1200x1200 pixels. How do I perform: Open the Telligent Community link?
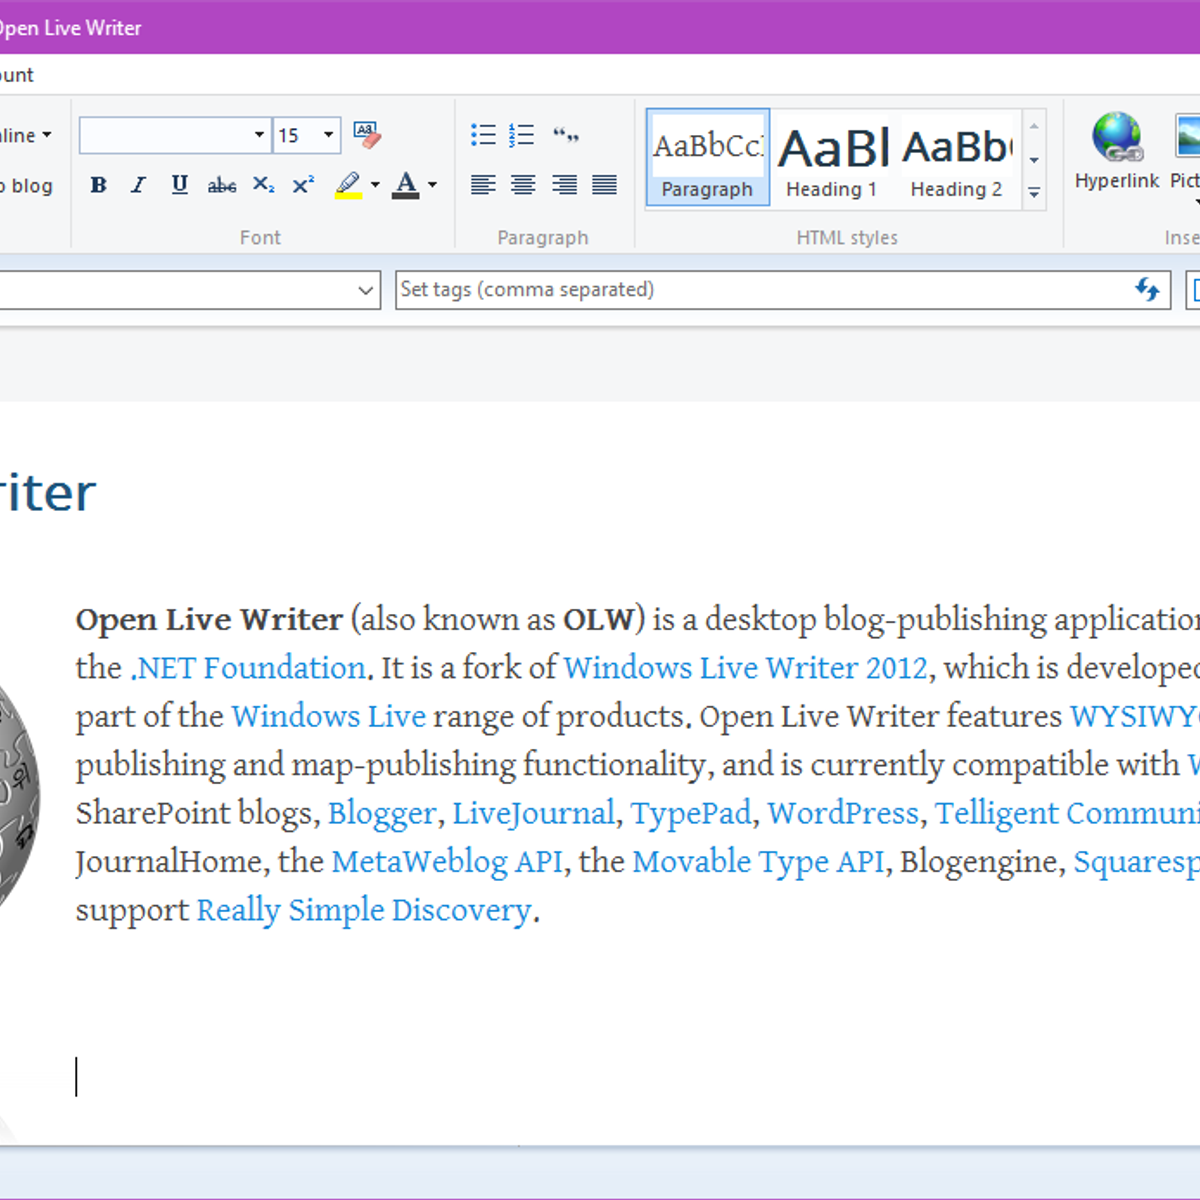click(x=1067, y=813)
